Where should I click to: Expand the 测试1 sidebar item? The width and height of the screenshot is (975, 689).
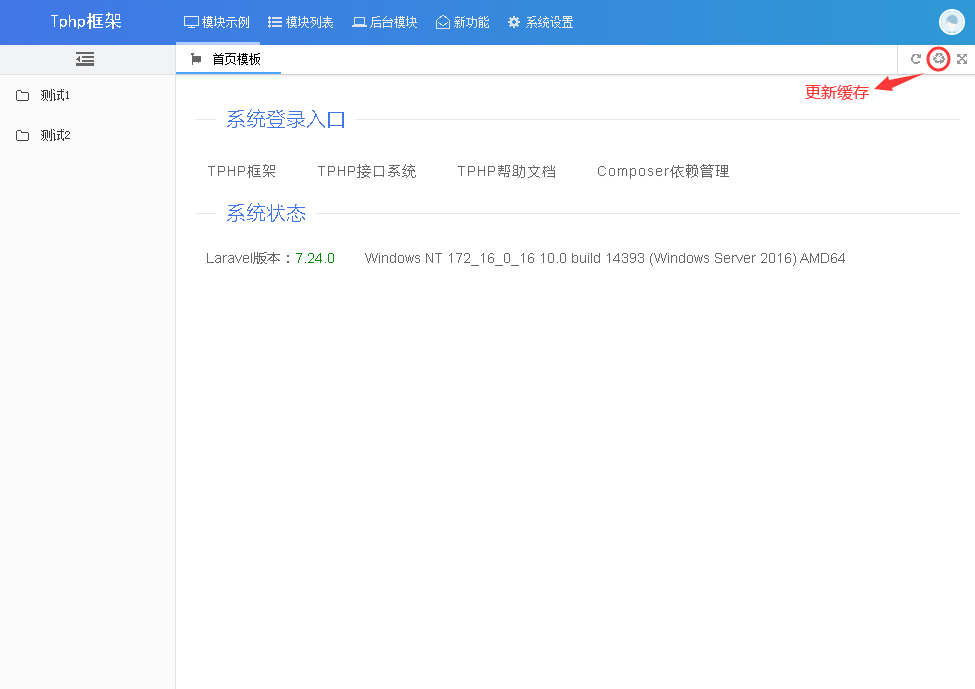[x=88, y=96]
